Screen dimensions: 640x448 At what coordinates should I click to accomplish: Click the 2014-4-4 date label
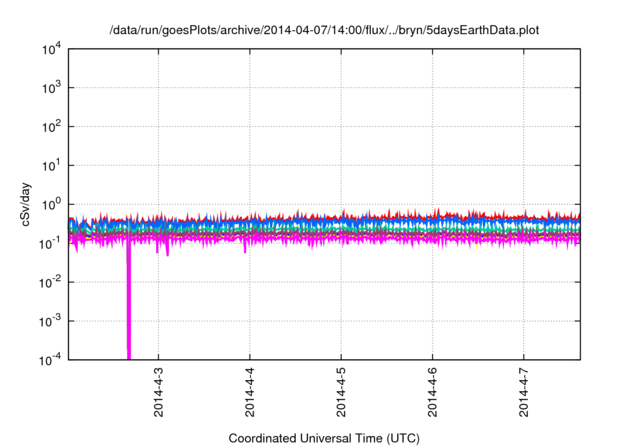click(x=250, y=392)
